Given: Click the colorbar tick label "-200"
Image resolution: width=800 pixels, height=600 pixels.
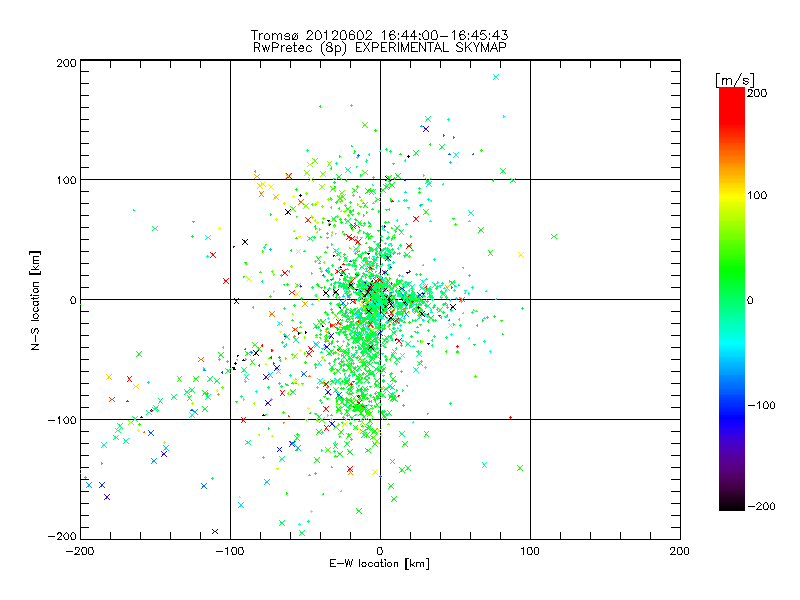Looking at the screenshot, I should tap(761, 507).
